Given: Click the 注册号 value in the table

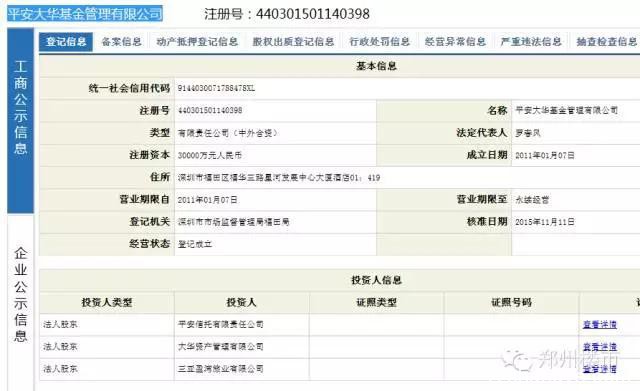Looking at the screenshot, I should pos(210,111).
